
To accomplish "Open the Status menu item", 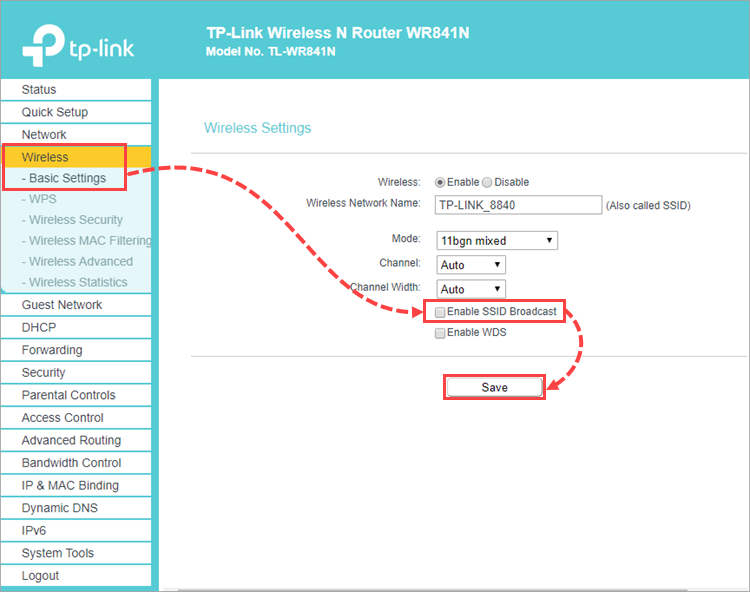I will tap(76, 89).
